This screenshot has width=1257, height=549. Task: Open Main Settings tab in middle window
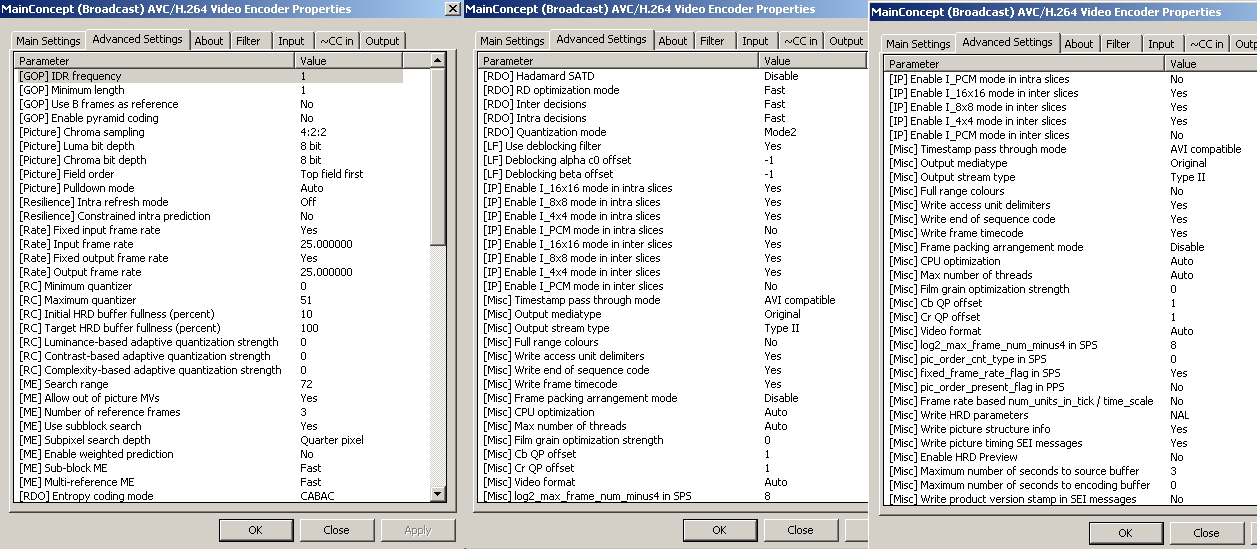512,41
